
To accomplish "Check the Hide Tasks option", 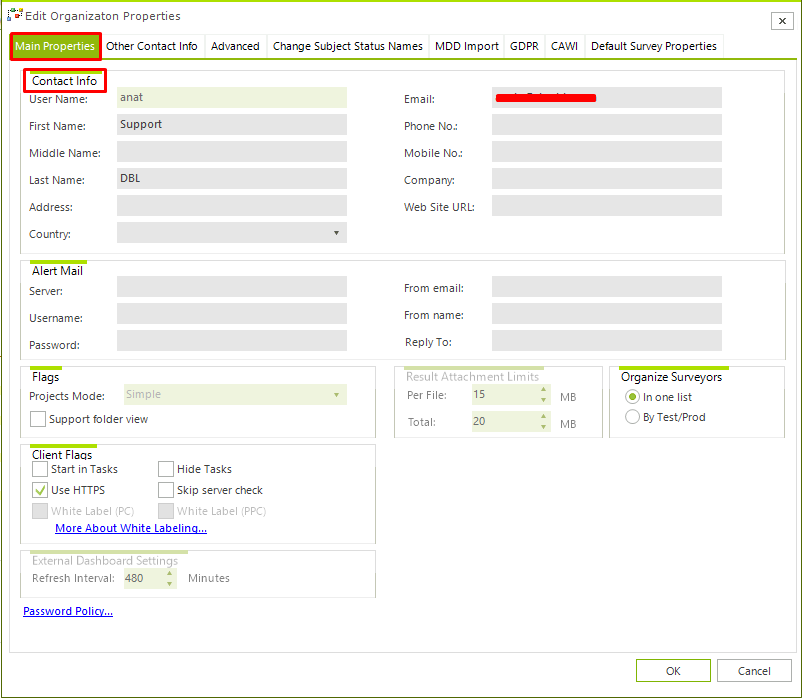I will click(x=166, y=469).
